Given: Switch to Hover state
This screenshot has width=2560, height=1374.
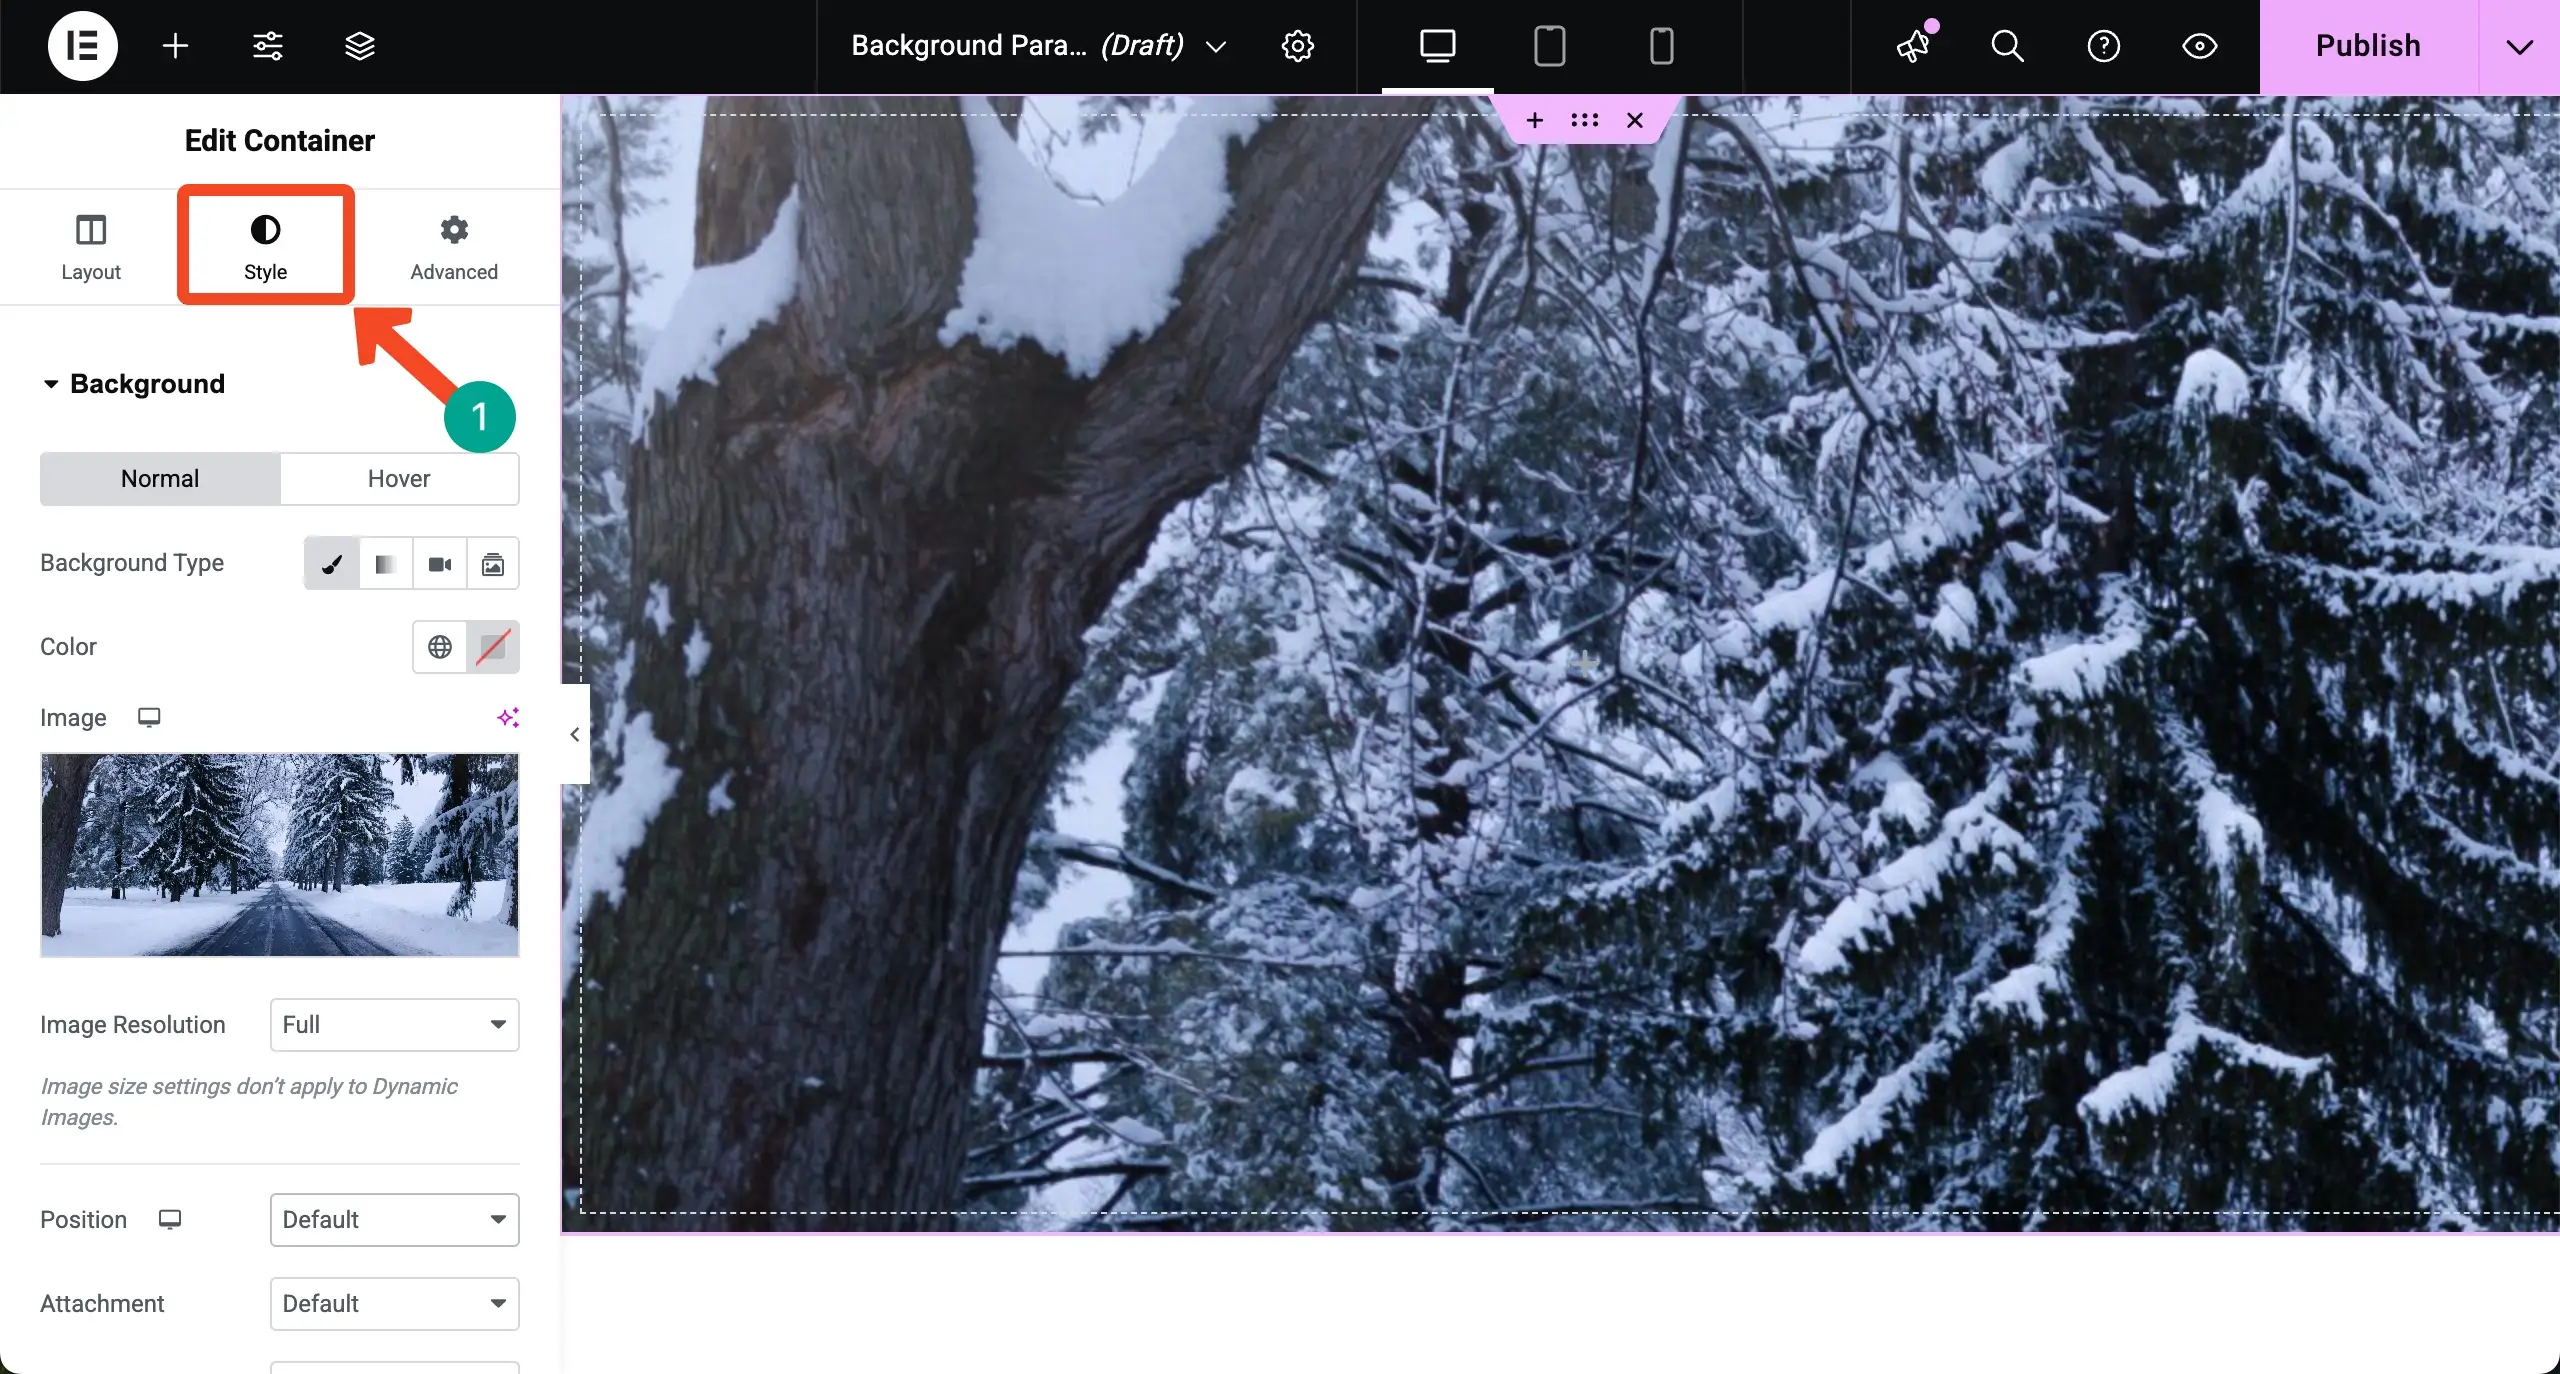Looking at the screenshot, I should [399, 479].
